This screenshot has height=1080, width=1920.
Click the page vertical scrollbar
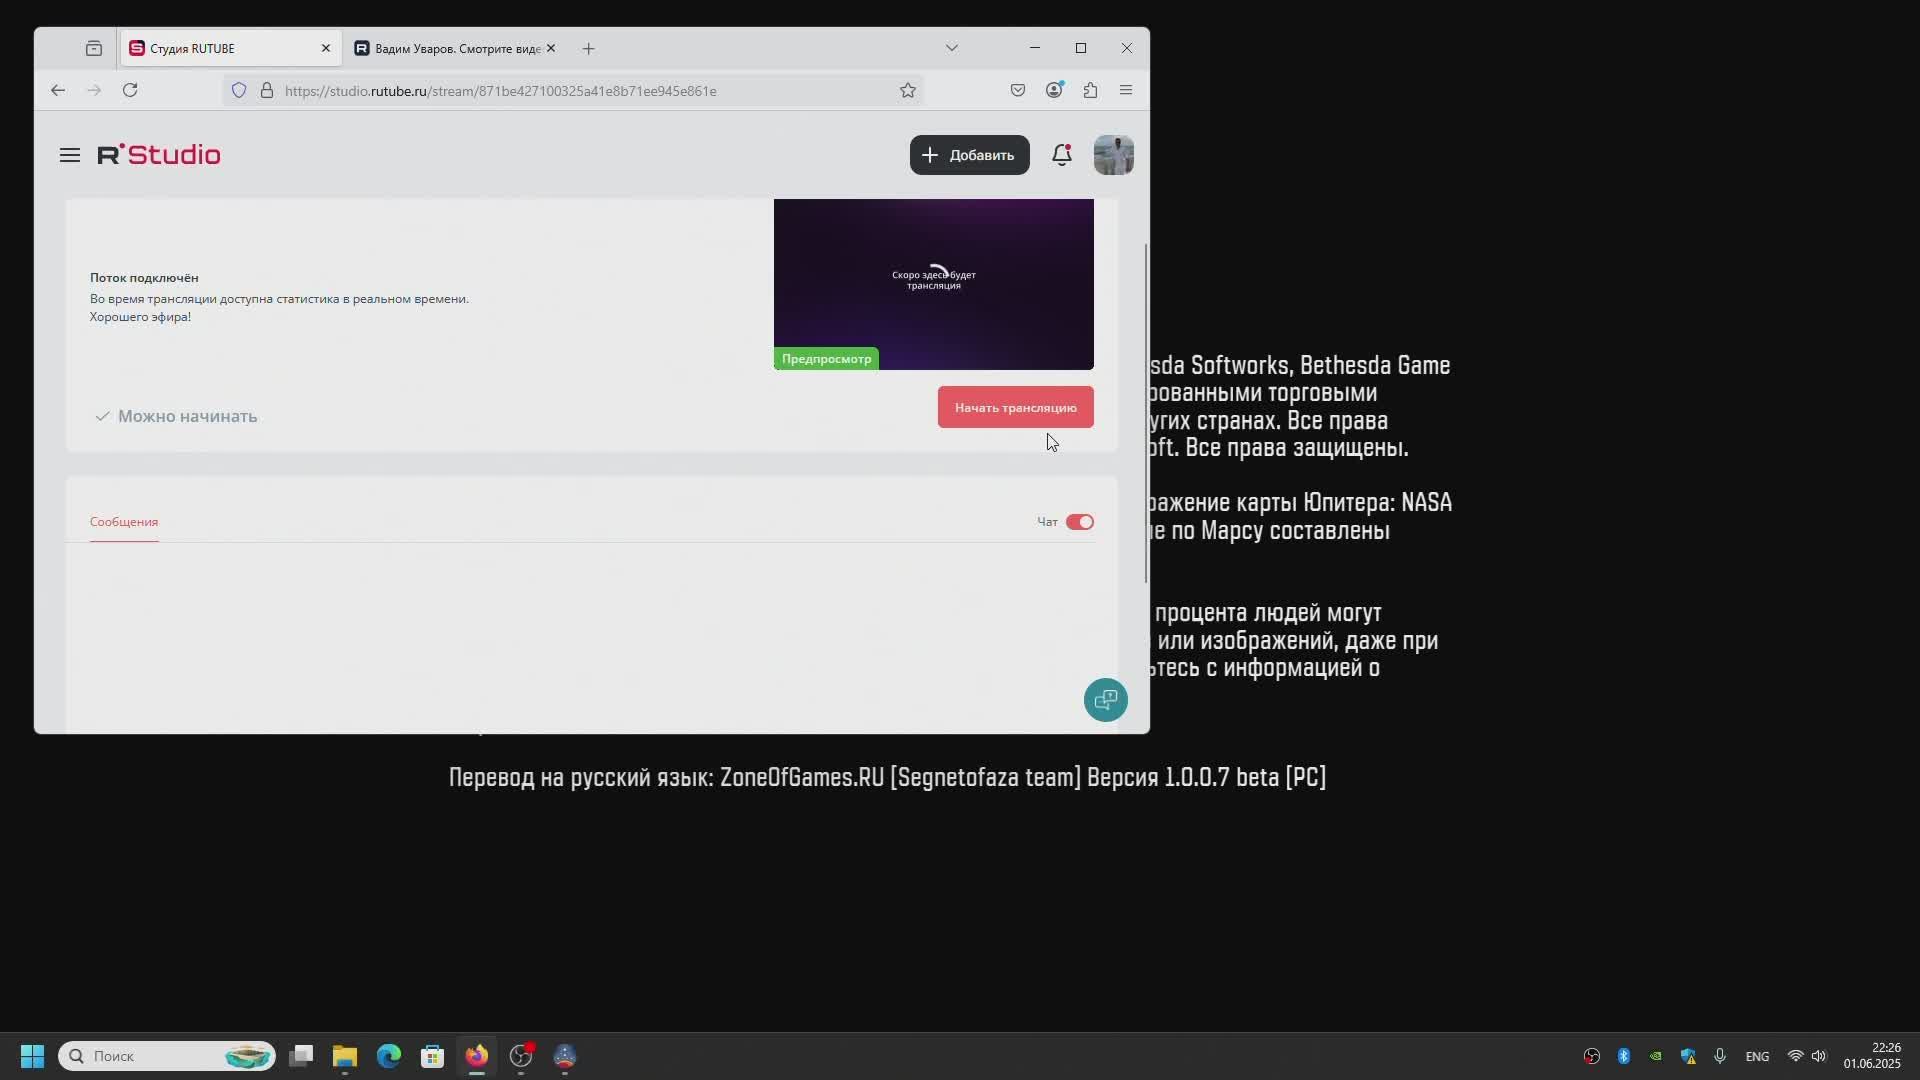tap(1146, 413)
